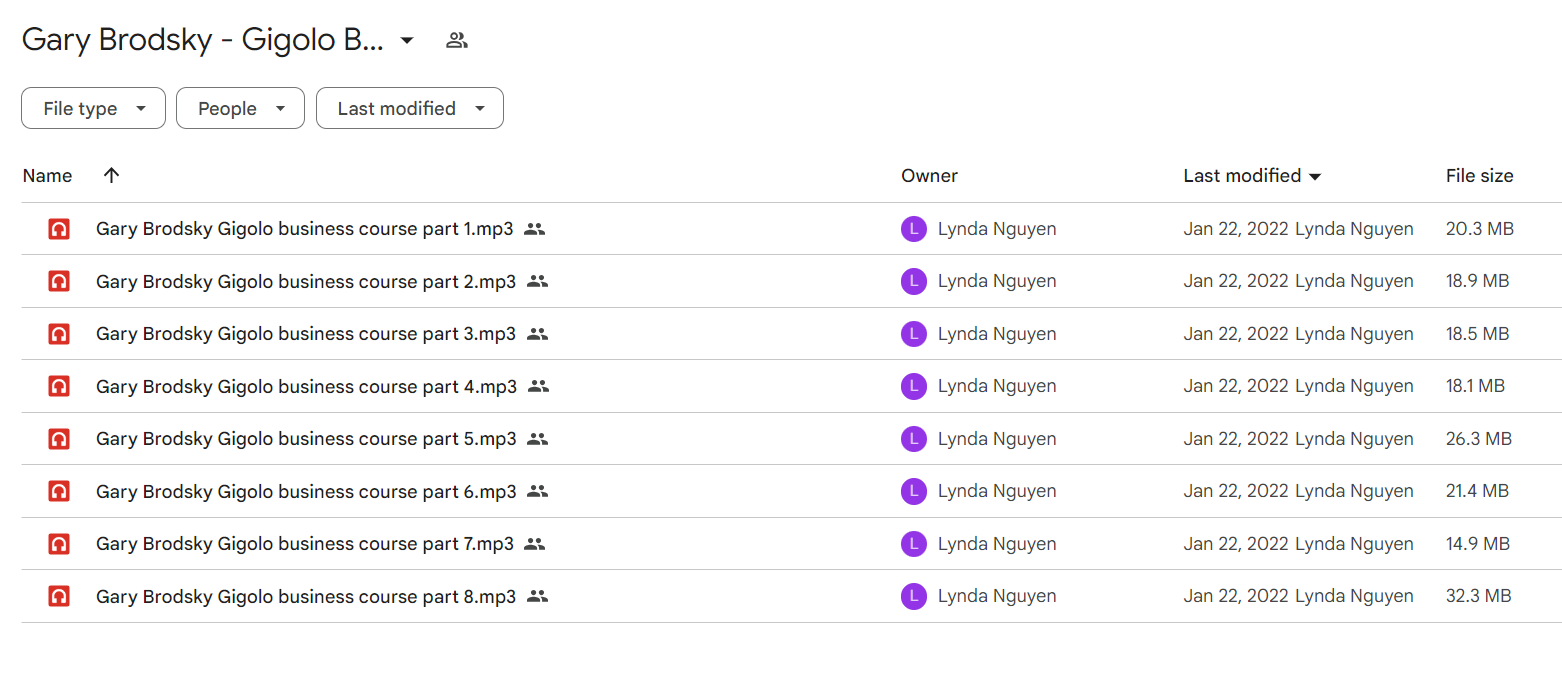Click the 32.3 MB file size

tap(1478, 596)
